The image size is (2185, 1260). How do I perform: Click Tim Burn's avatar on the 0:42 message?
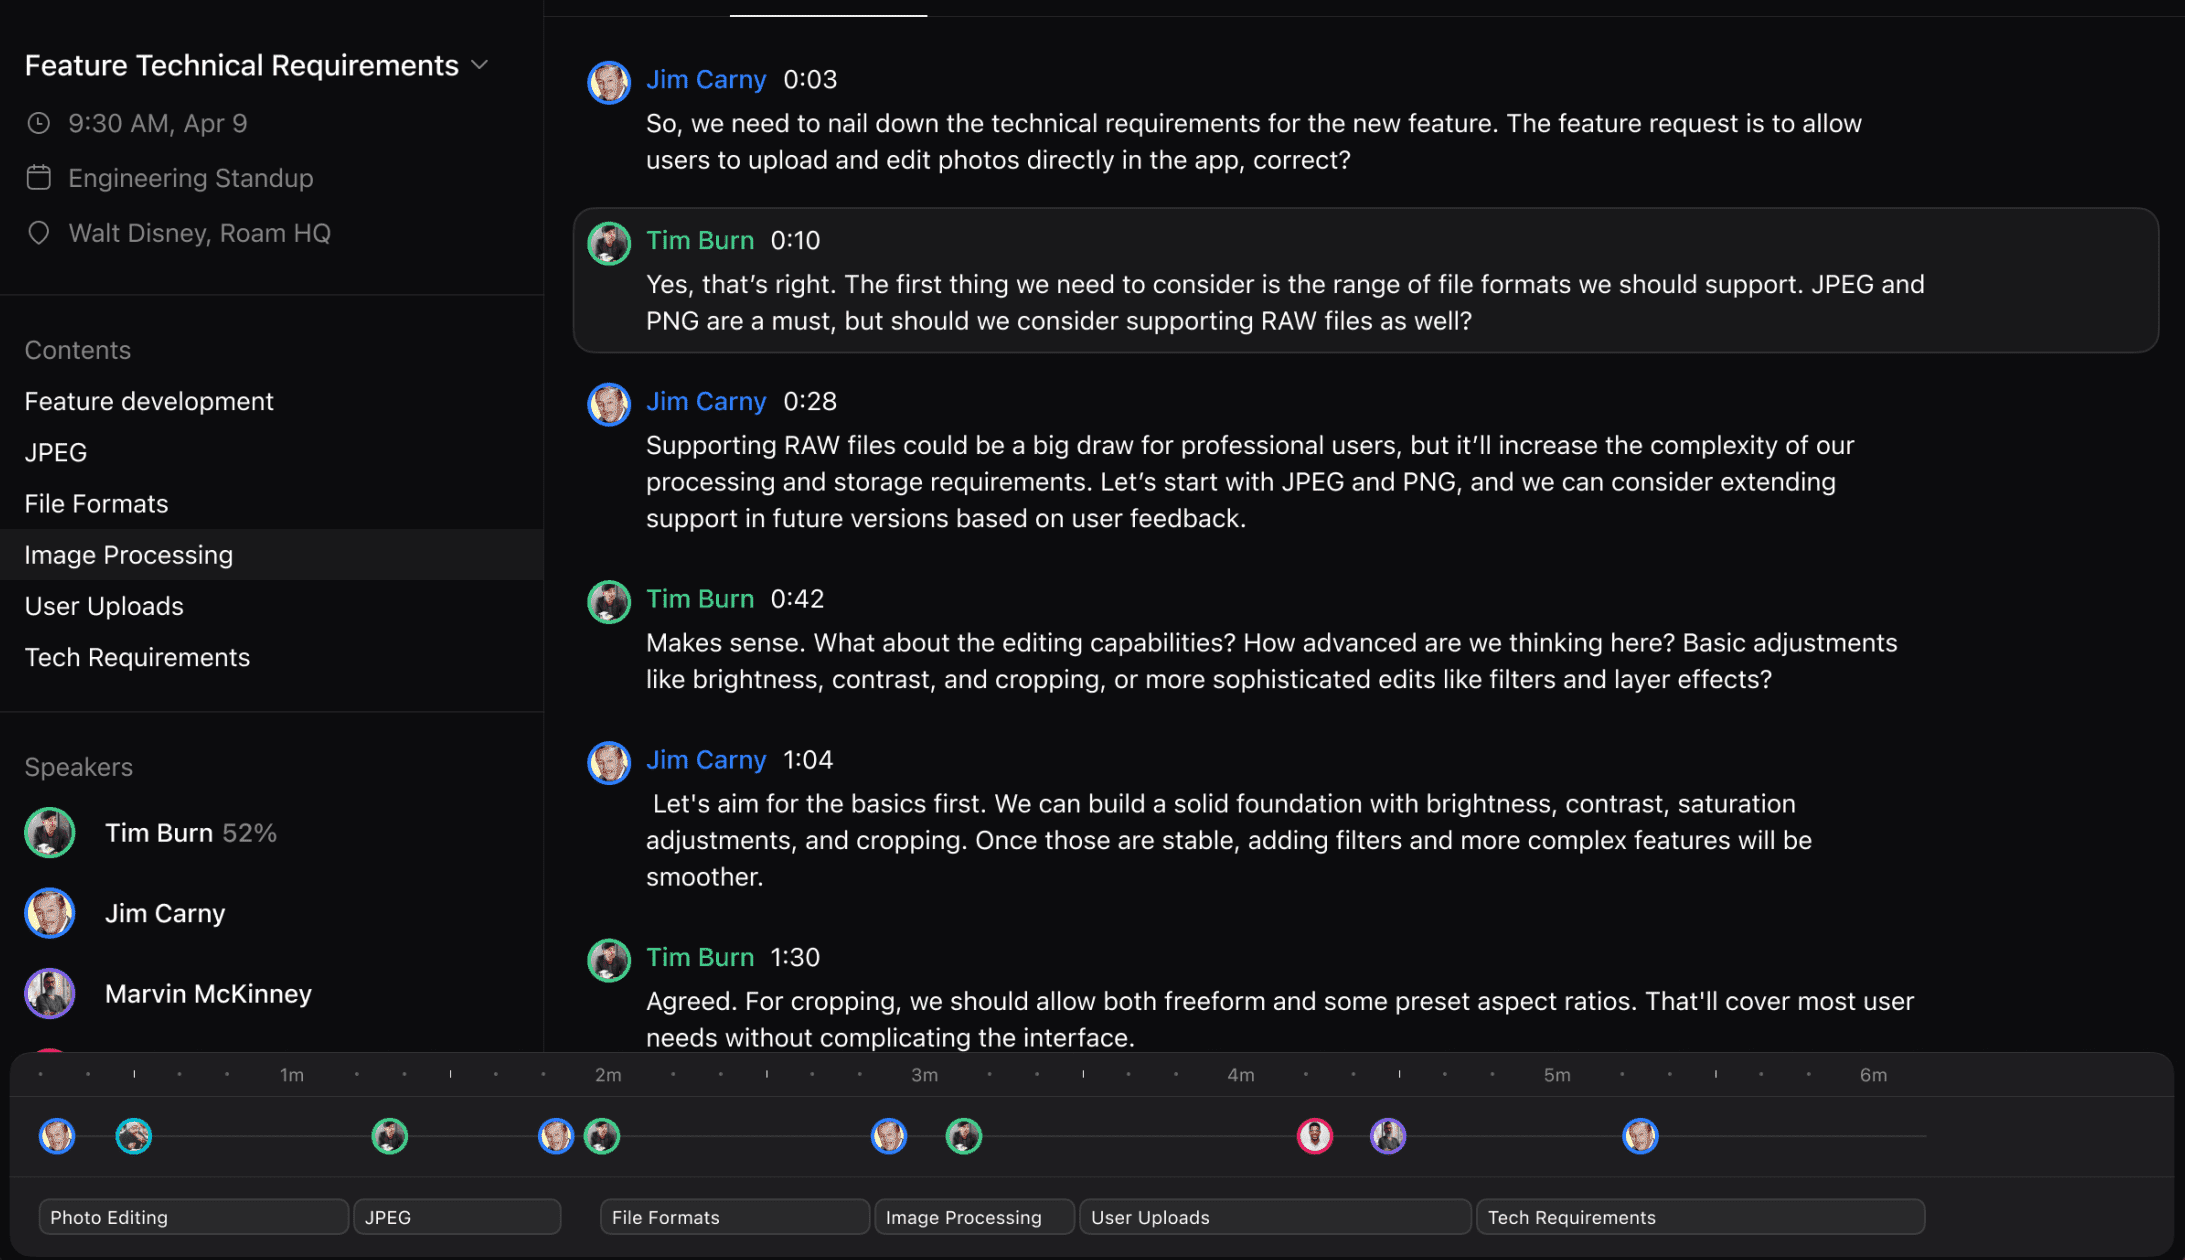coord(608,601)
